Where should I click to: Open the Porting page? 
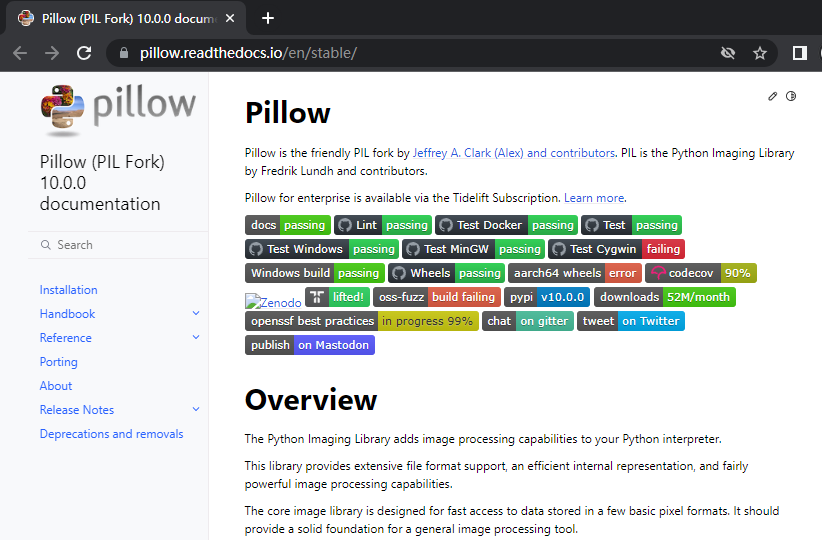(59, 362)
